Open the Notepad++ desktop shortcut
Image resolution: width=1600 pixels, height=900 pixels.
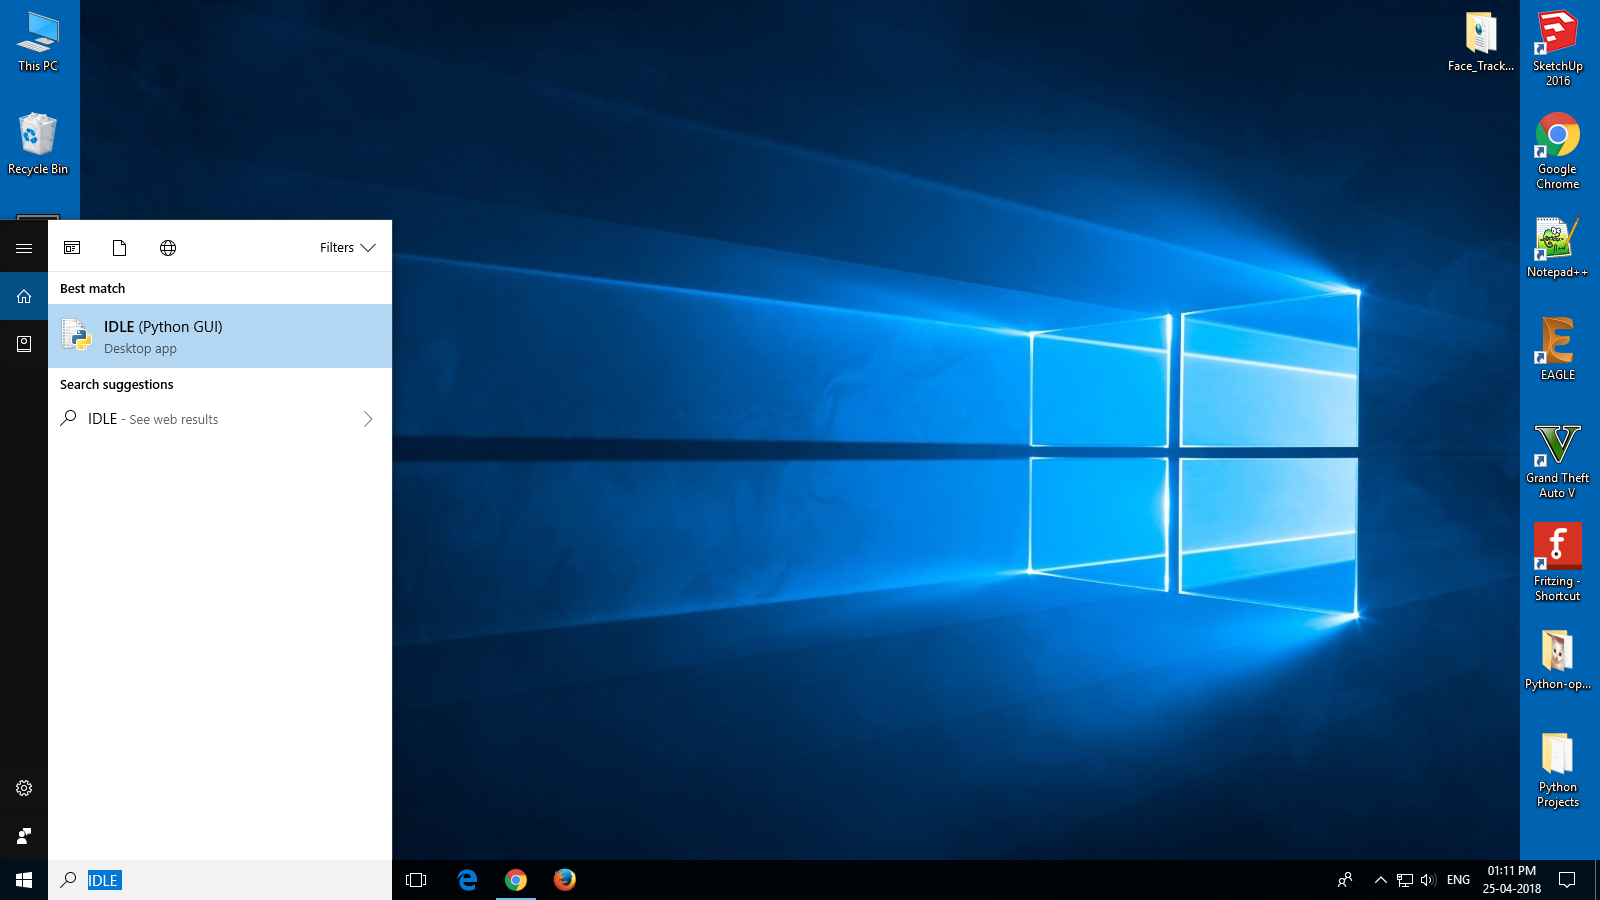coord(1557,248)
